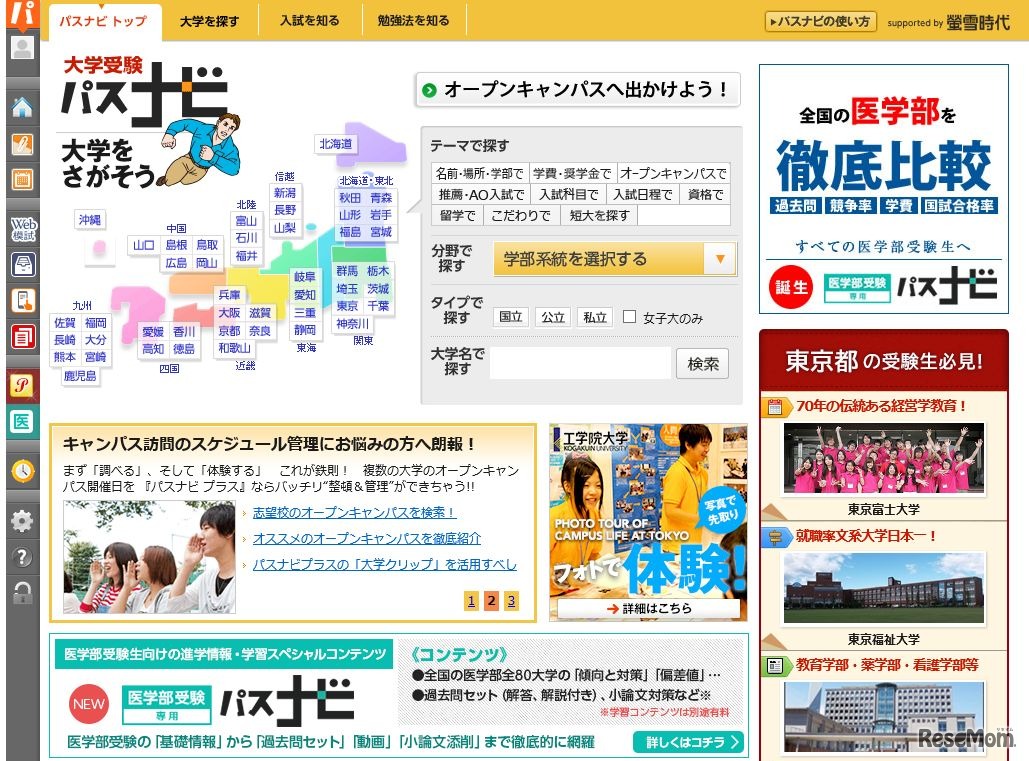1029x761 pixels.
Task: Search by こだわりで theme
Action: pos(521,216)
